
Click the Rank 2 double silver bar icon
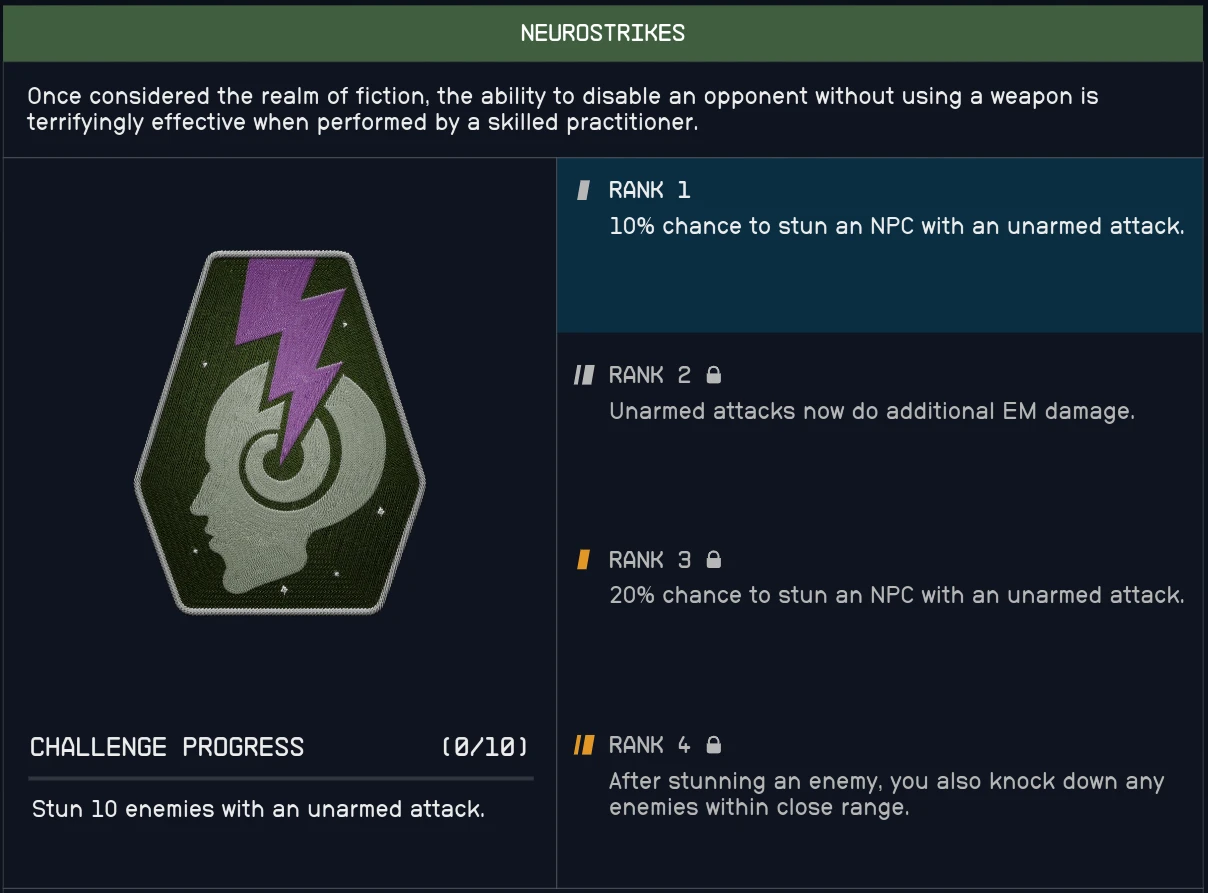point(584,375)
